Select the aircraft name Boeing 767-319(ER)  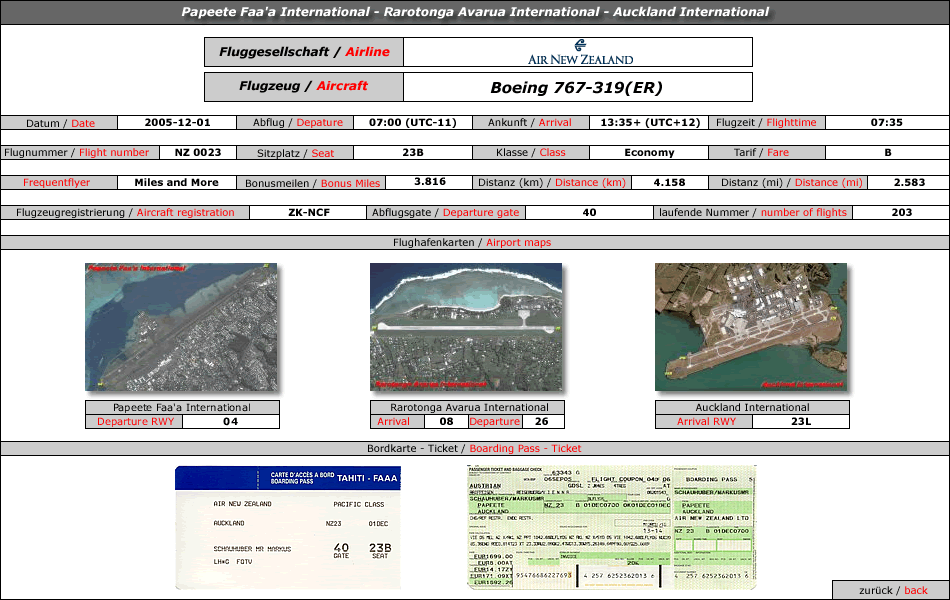tap(576, 87)
